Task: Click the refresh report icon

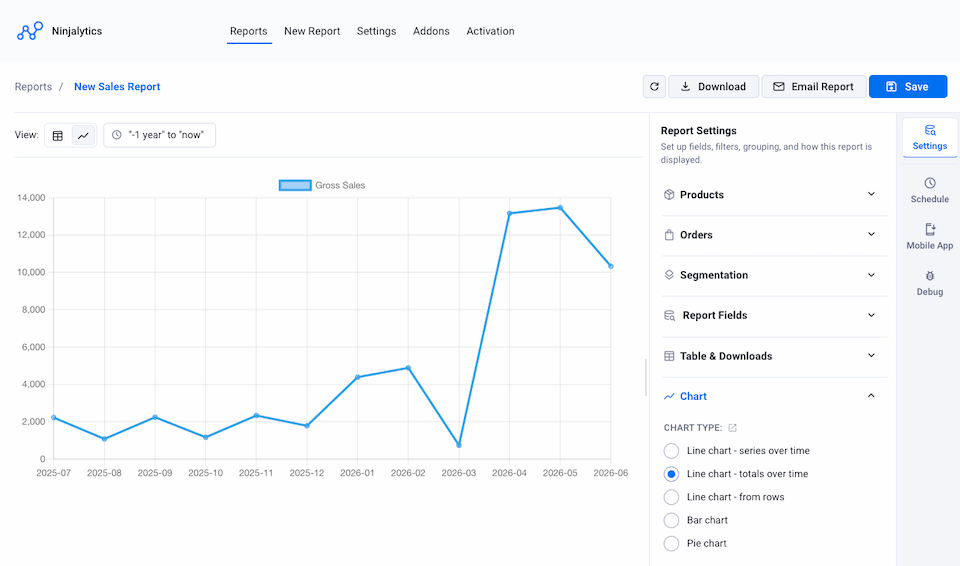Action: coord(654,86)
